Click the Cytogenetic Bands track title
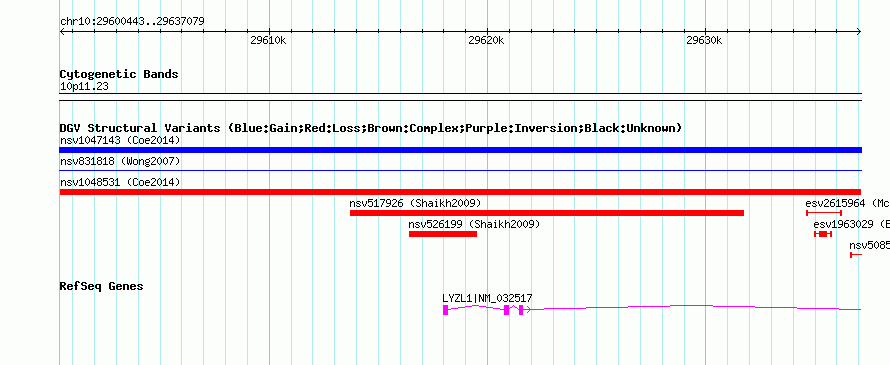The width and height of the screenshot is (890, 365). tap(119, 74)
